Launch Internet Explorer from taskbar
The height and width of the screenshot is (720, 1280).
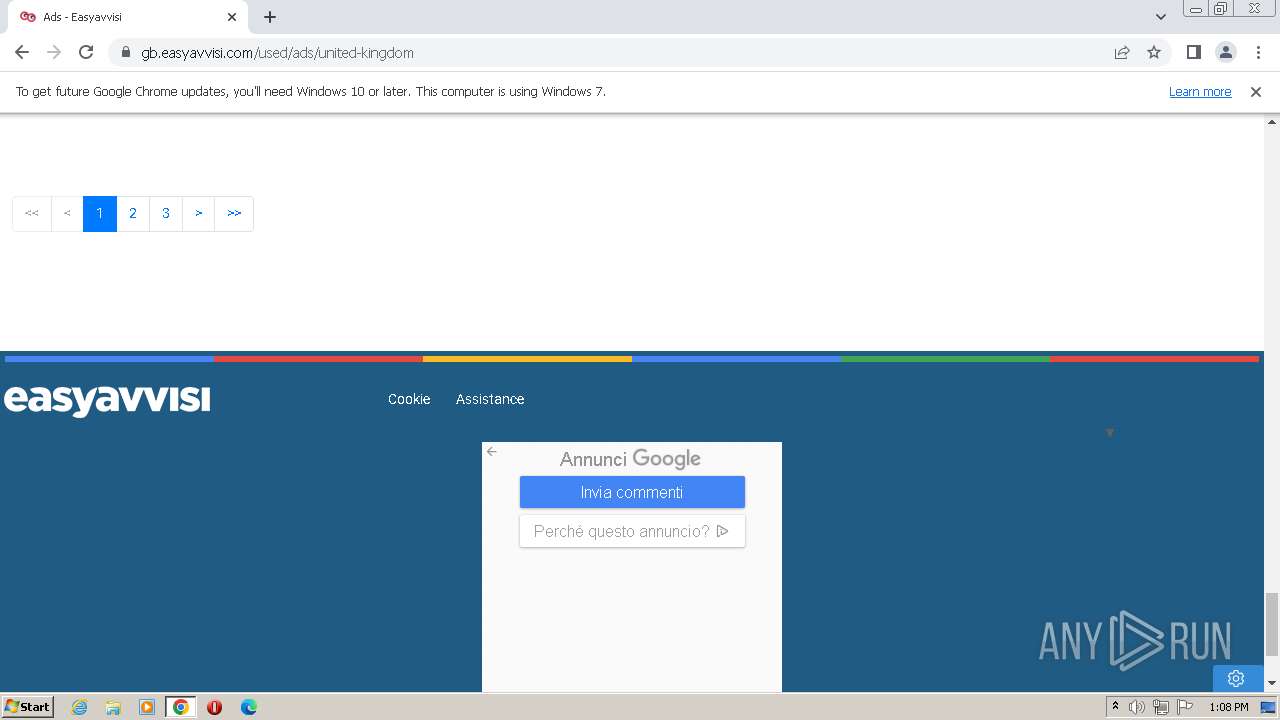coord(80,707)
